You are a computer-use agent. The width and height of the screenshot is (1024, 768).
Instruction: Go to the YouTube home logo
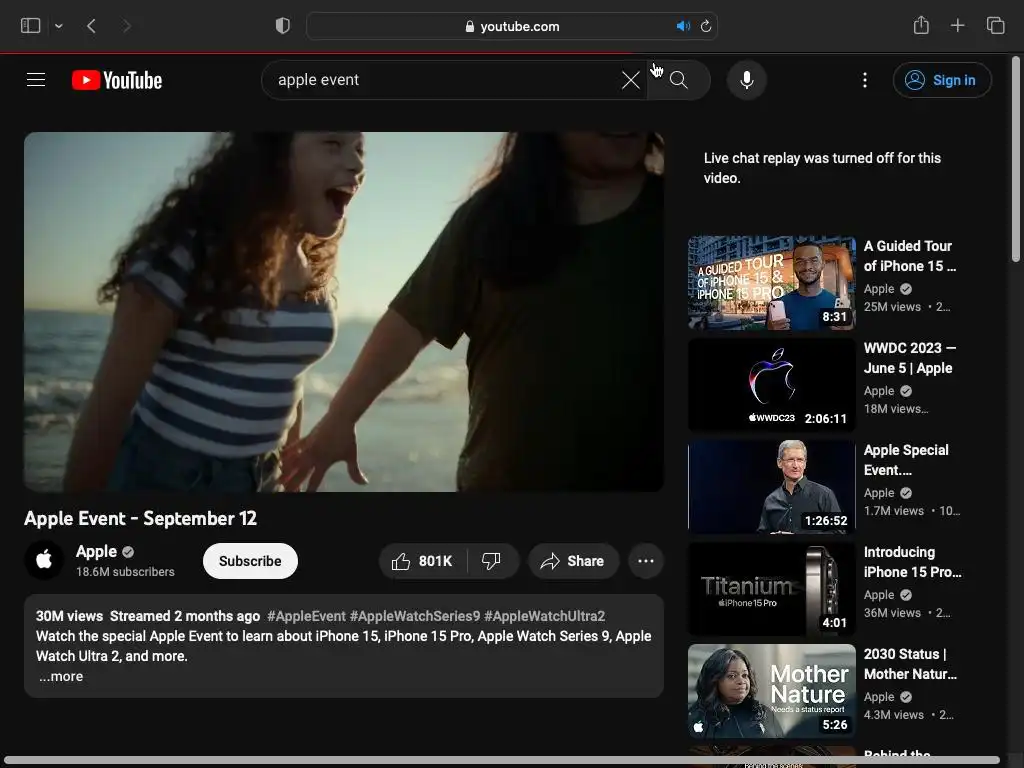pos(117,80)
